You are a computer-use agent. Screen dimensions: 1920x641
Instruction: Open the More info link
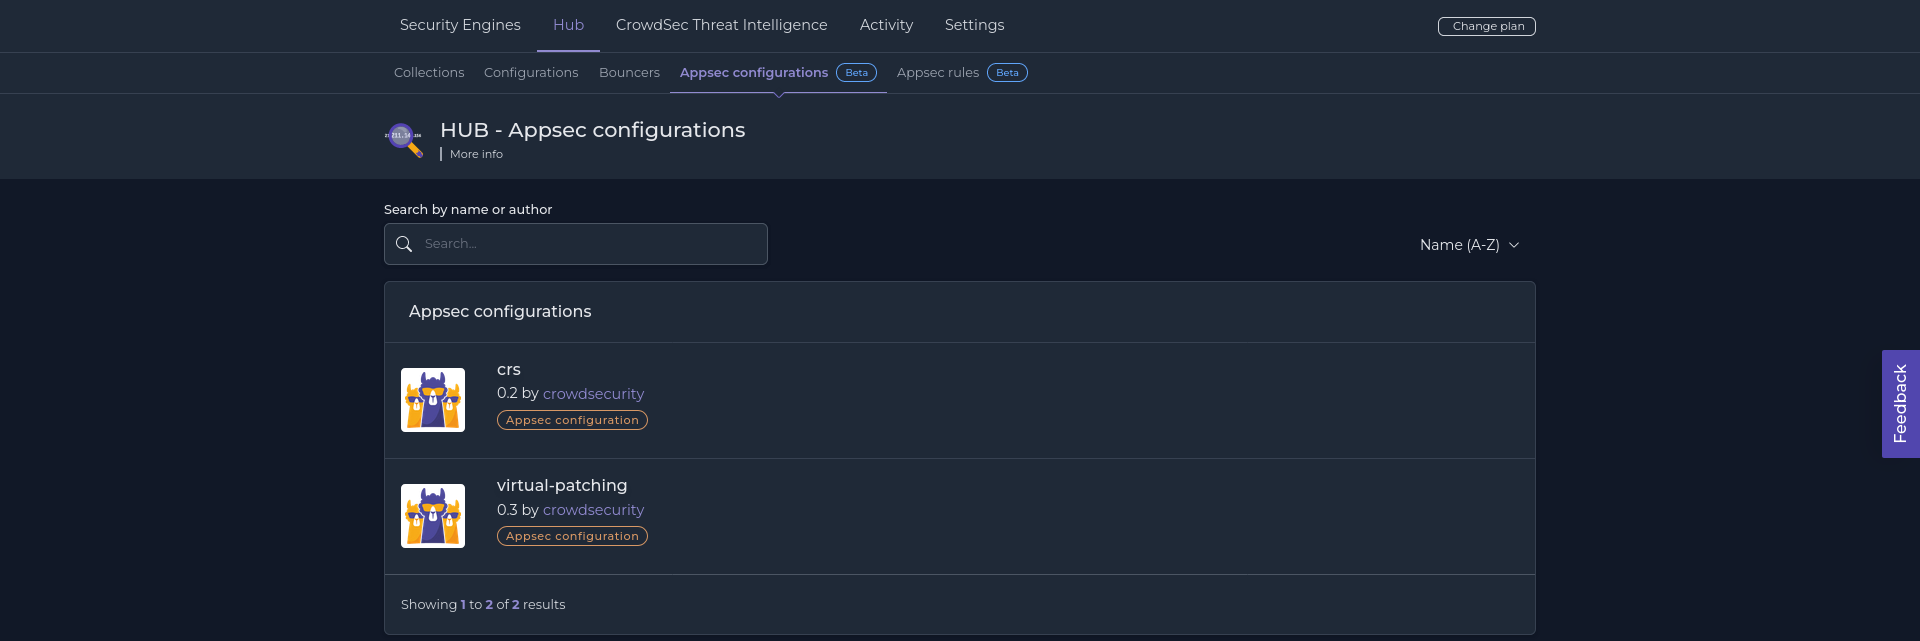coord(475,154)
